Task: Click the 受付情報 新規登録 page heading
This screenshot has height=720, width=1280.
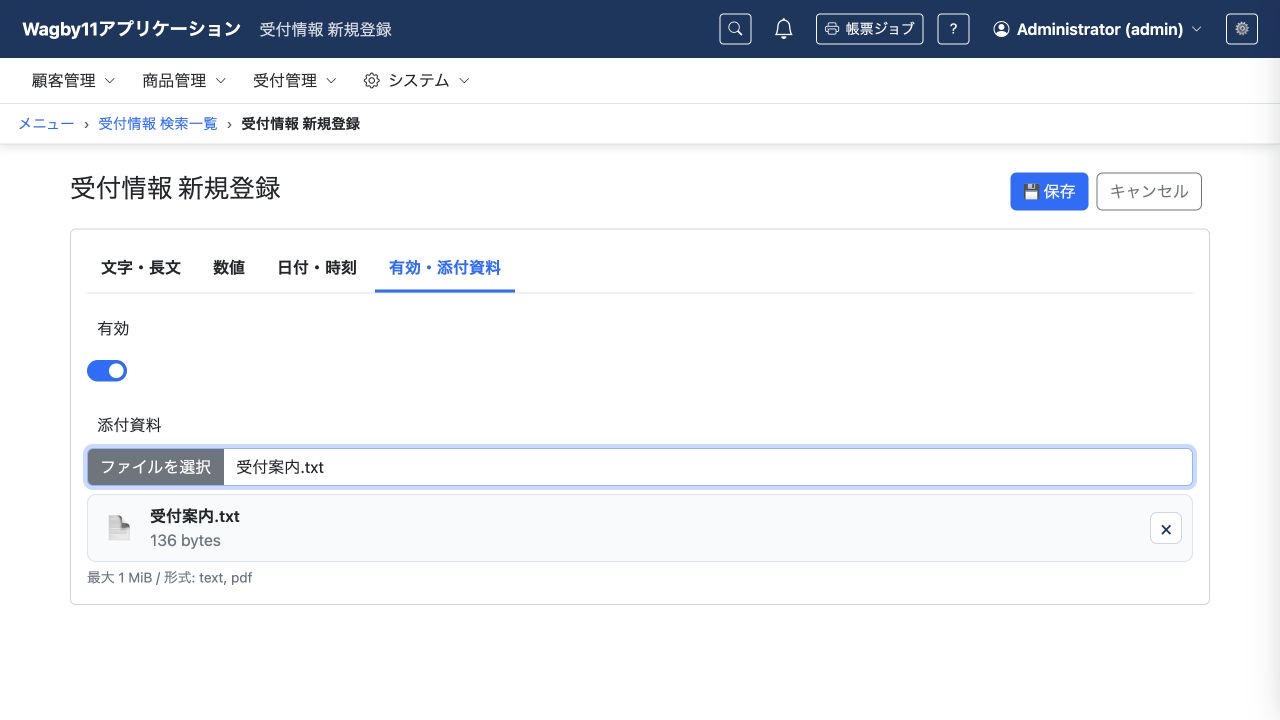Action: 175,188
